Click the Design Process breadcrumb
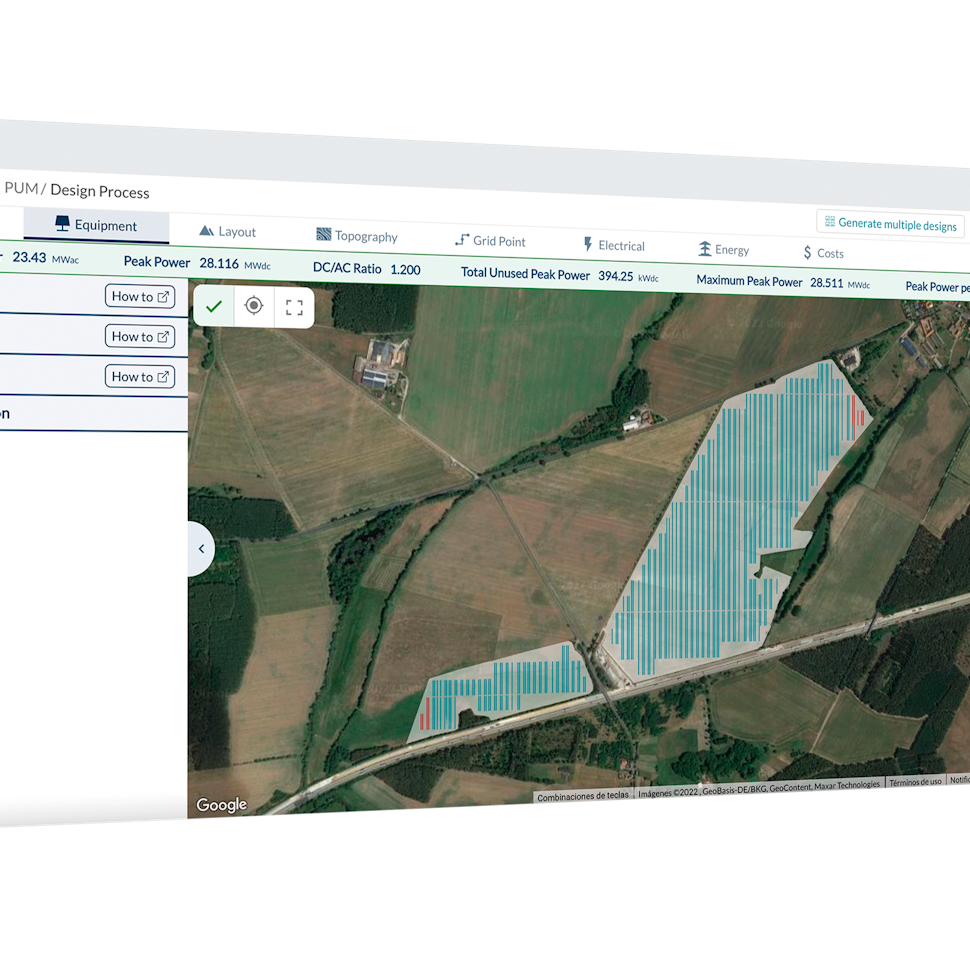 99,191
